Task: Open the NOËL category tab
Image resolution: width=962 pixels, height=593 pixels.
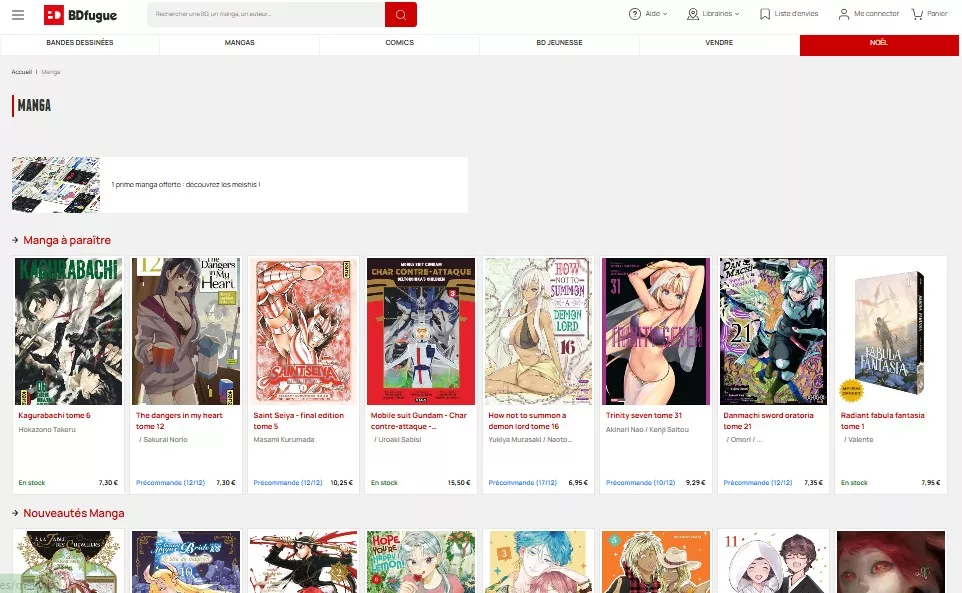Action: tap(879, 42)
